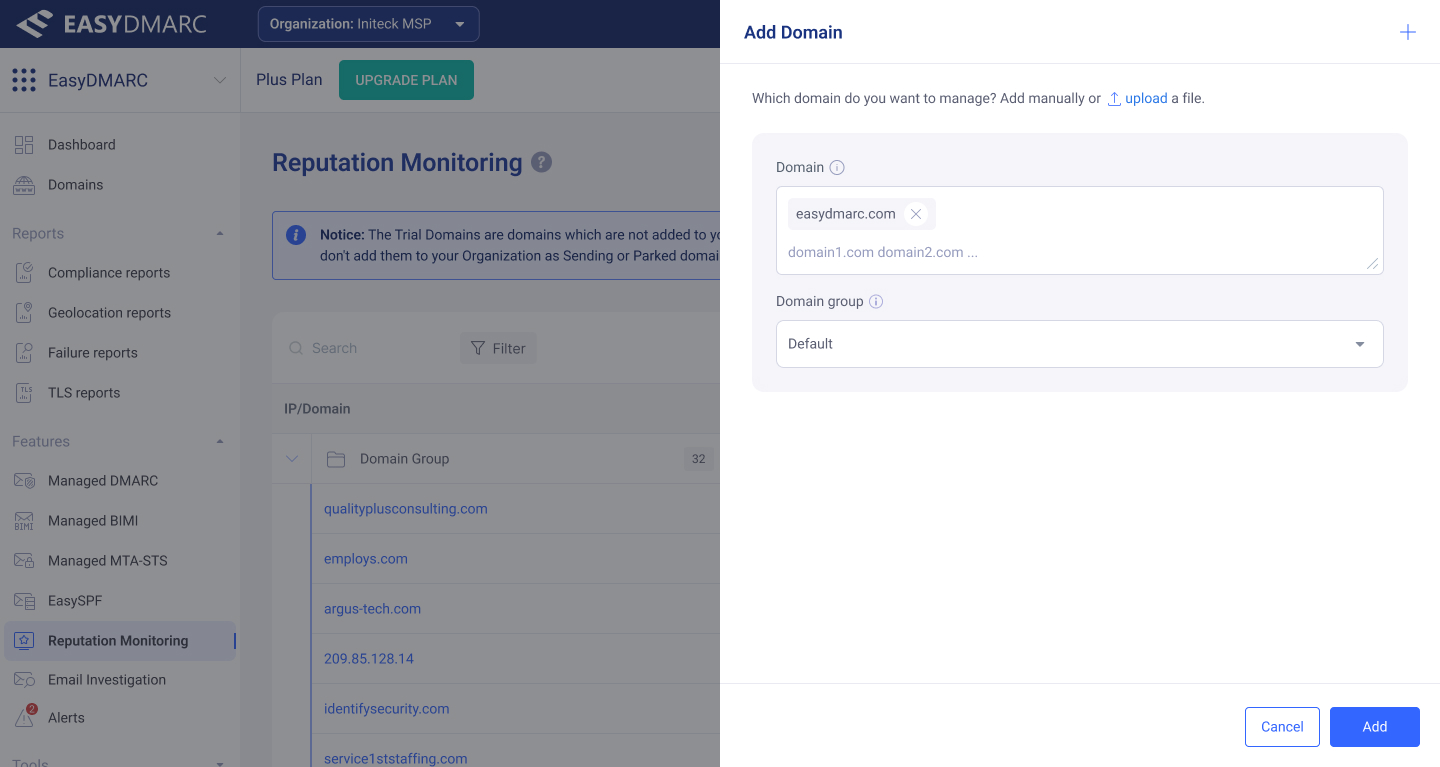Click the domain1.com domain2.com input area

(x=1080, y=253)
